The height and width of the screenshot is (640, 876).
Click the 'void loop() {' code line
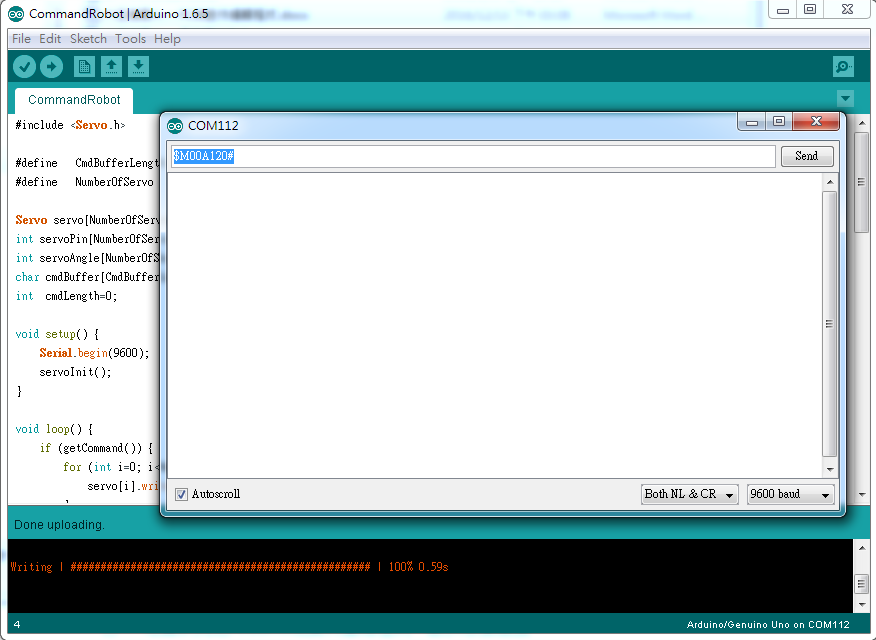pos(54,429)
